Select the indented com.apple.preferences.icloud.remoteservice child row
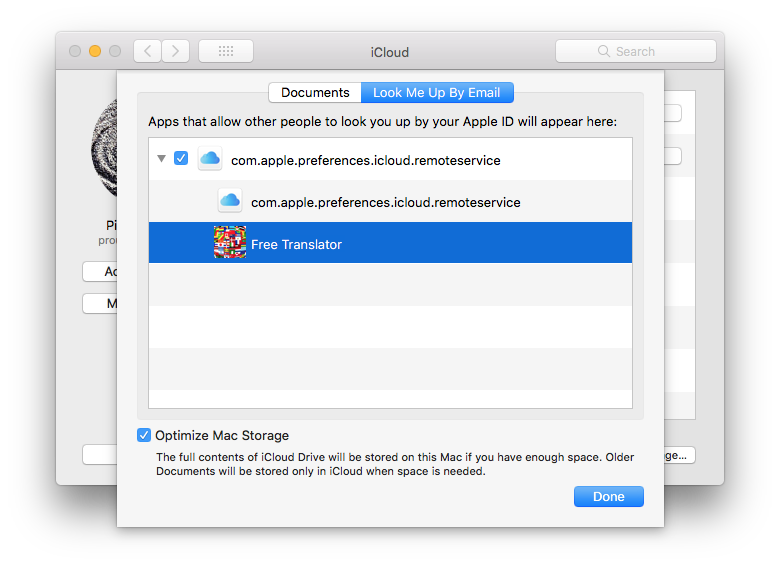 click(x=390, y=201)
